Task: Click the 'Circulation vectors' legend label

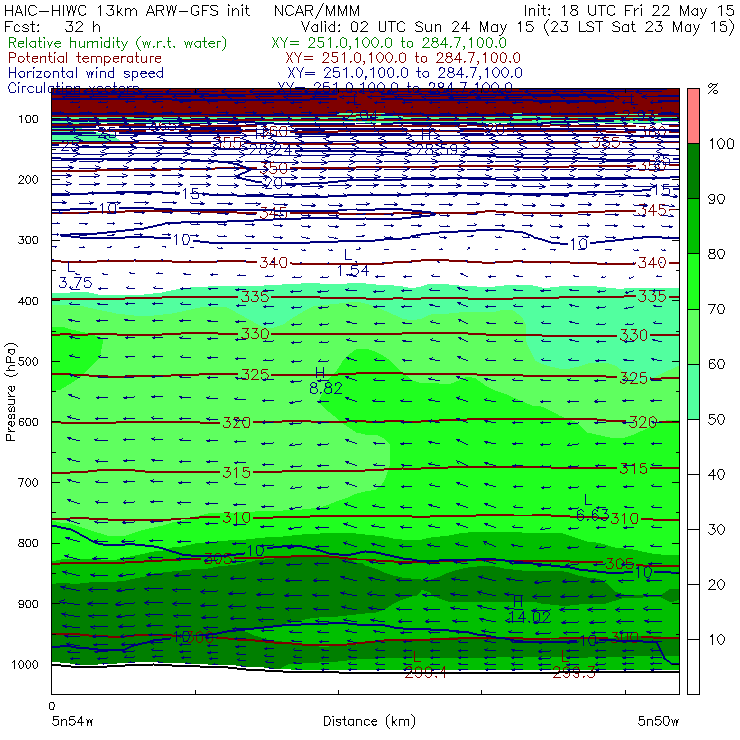Action: (x=73, y=87)
